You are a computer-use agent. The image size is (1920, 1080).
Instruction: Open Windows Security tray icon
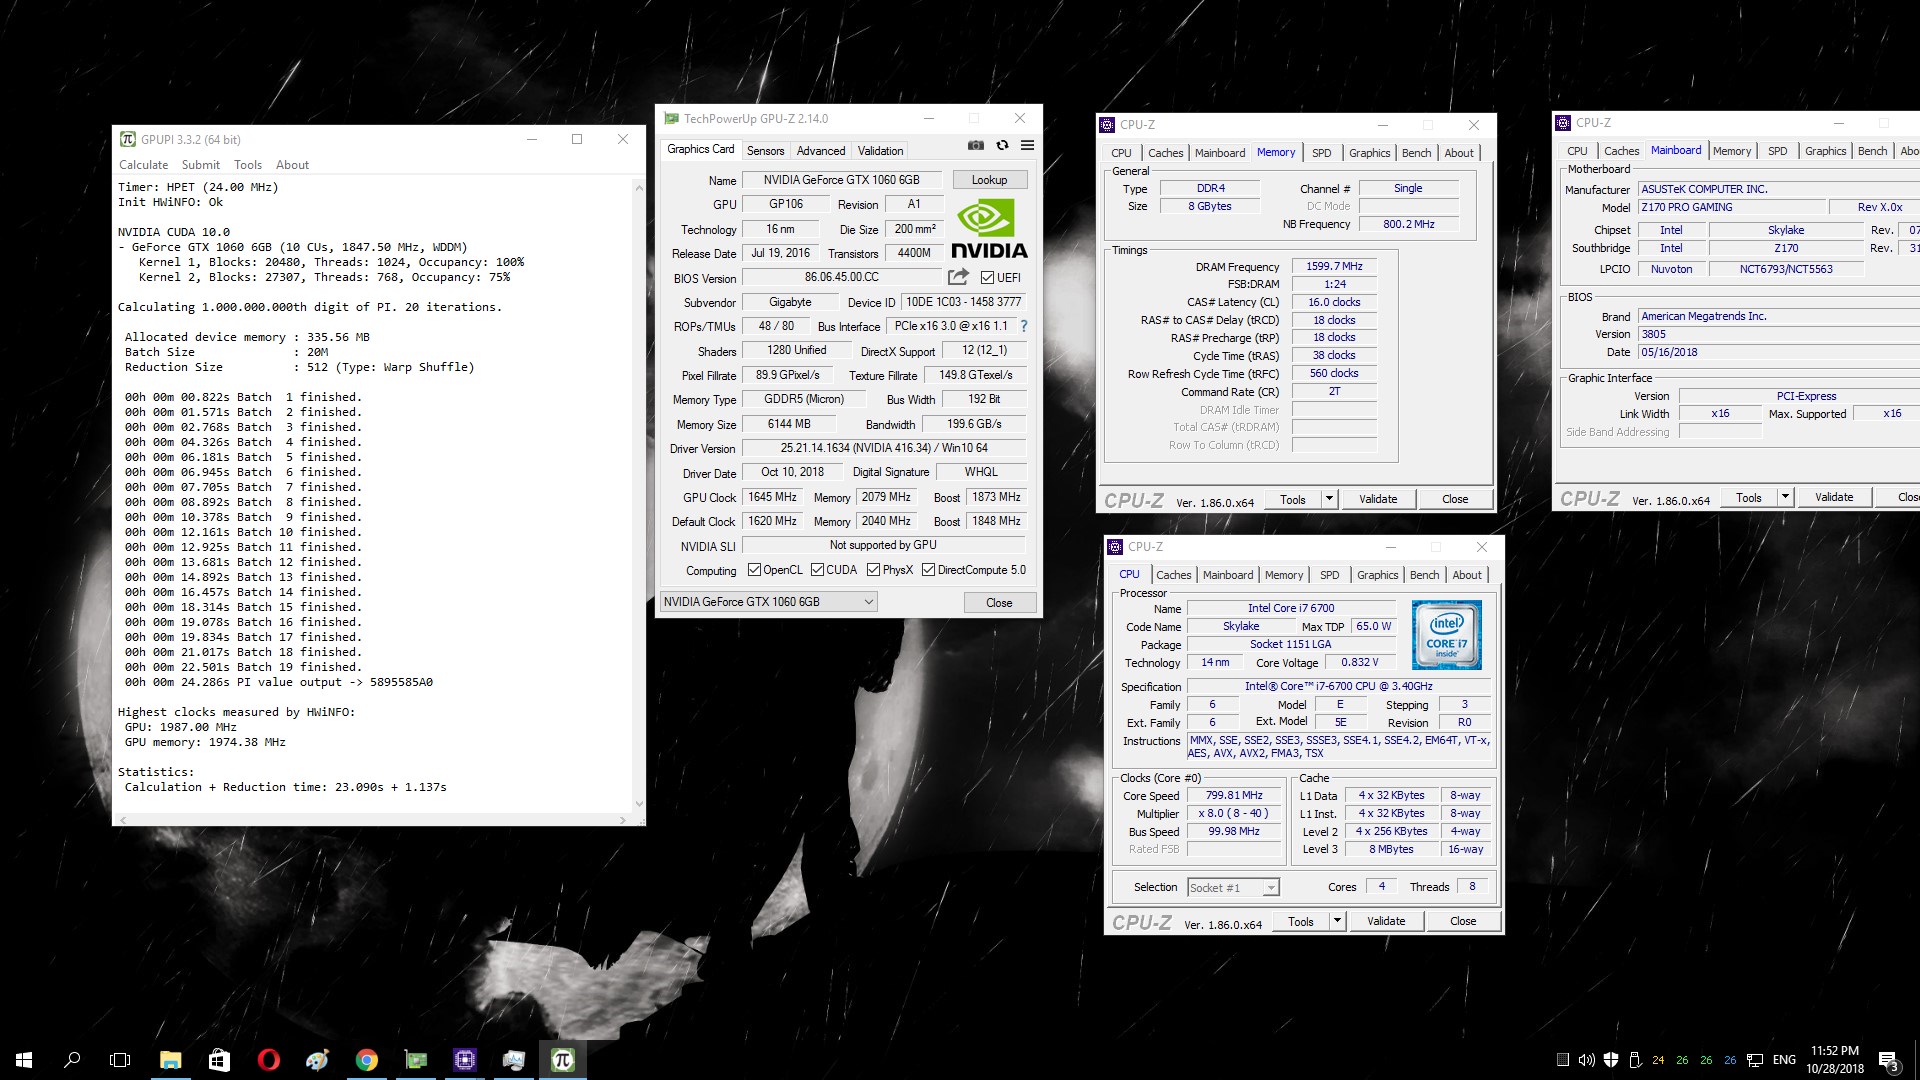coord(1610,1060)
